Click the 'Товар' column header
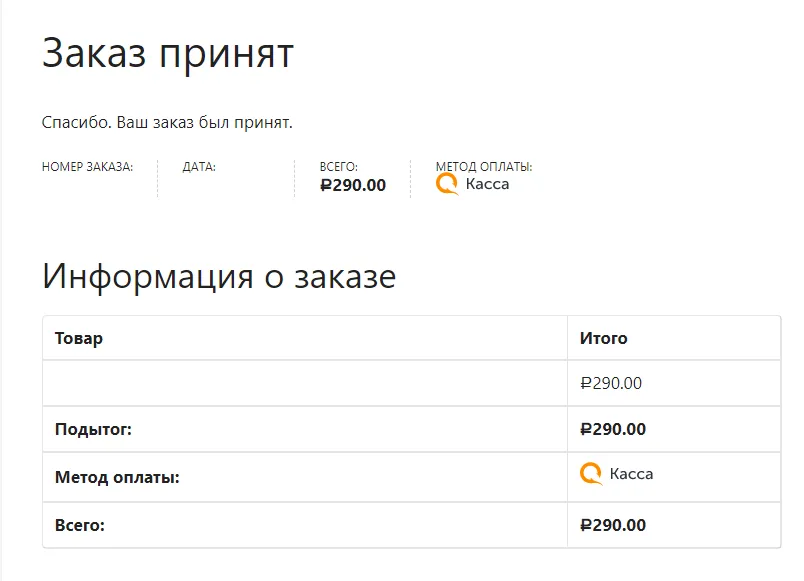 79,338
